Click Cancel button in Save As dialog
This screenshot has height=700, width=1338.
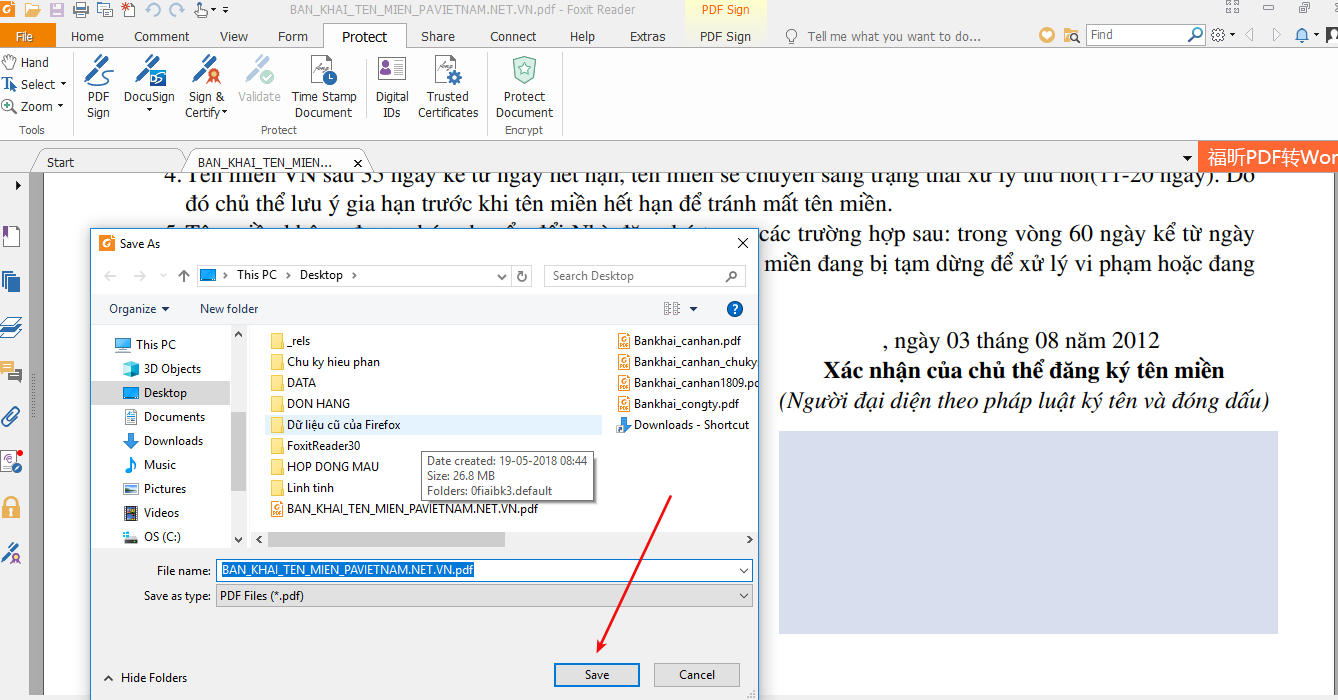pos(697,675)
